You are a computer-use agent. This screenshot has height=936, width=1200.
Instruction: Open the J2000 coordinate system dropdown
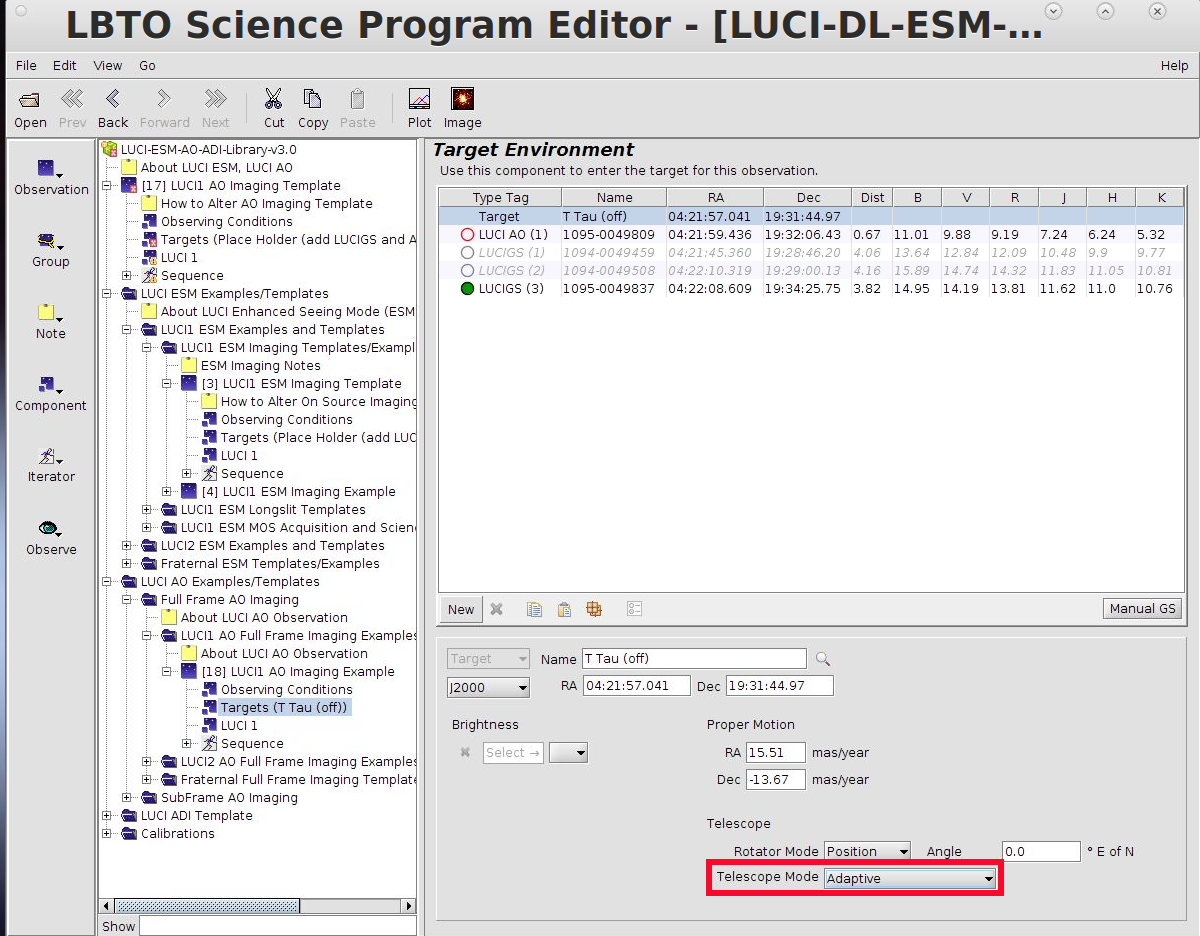[x=488, y=687]
